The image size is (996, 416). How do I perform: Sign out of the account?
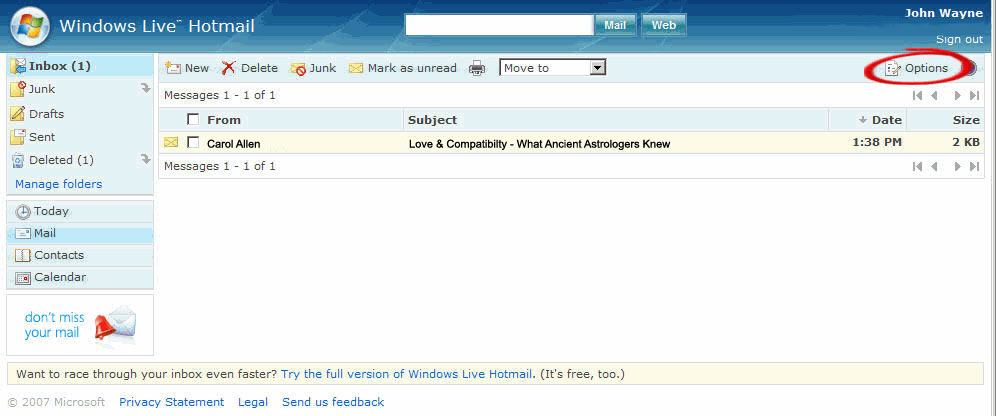pos(959,39)
